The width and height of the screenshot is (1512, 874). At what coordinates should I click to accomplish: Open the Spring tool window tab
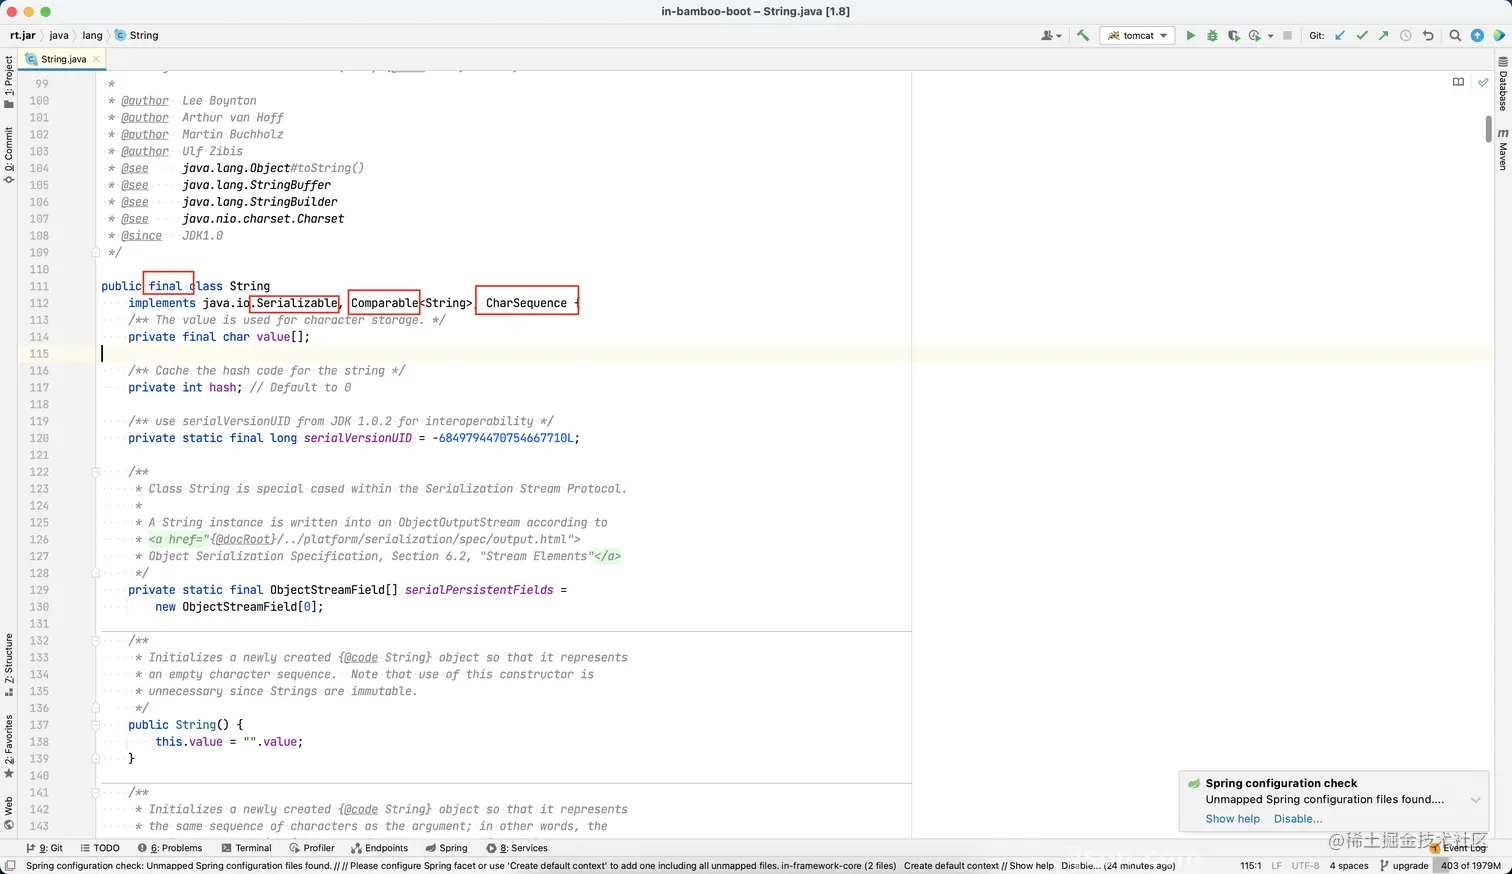(446, 848)
